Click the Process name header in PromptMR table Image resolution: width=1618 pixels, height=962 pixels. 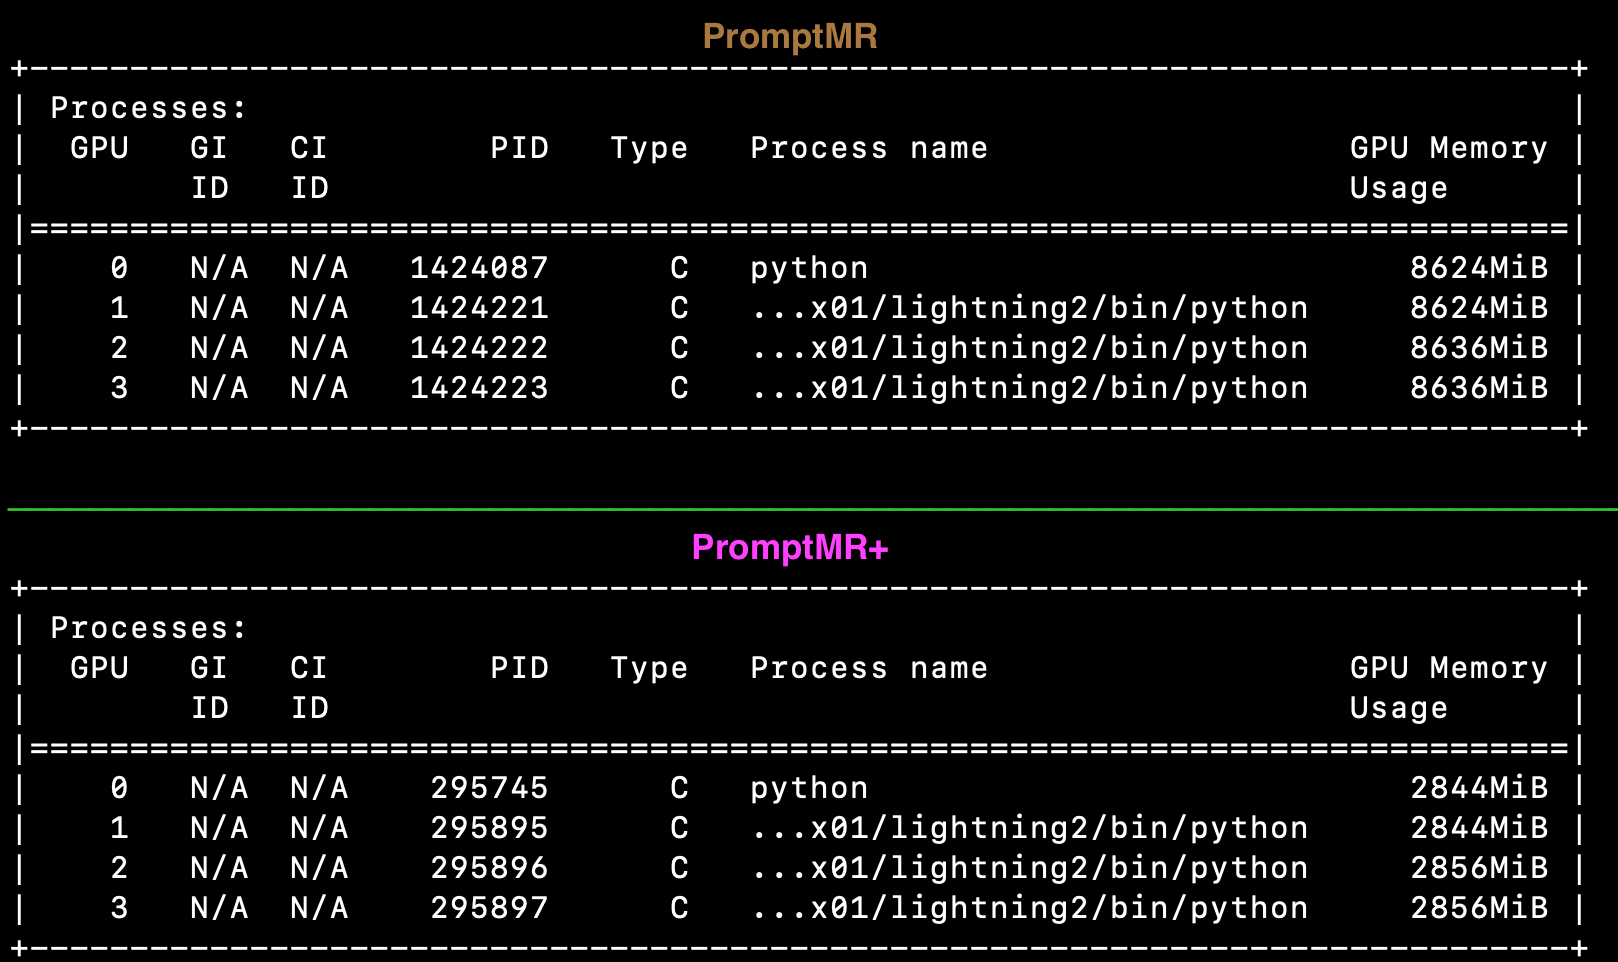click(x=869, y=148)
